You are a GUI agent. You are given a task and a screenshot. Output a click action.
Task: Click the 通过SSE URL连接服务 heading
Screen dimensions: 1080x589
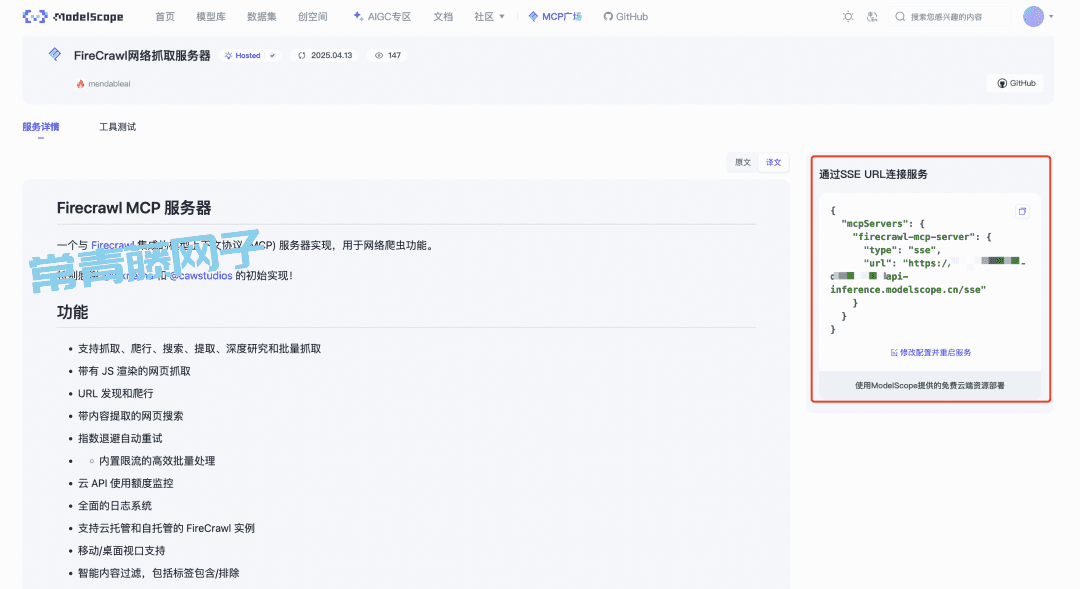pyautogui.click(x=873, y=174)
